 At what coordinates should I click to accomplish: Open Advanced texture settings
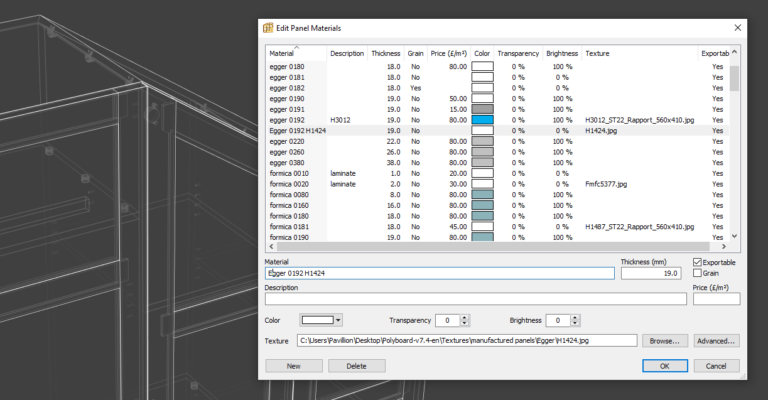coord(714,341)
